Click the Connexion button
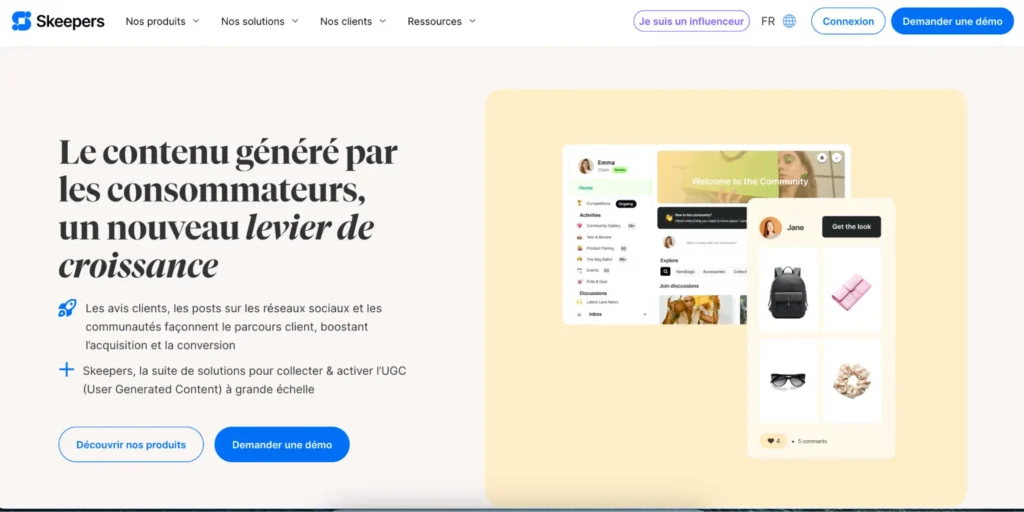1024x512 pixels. tap(848, 21)
